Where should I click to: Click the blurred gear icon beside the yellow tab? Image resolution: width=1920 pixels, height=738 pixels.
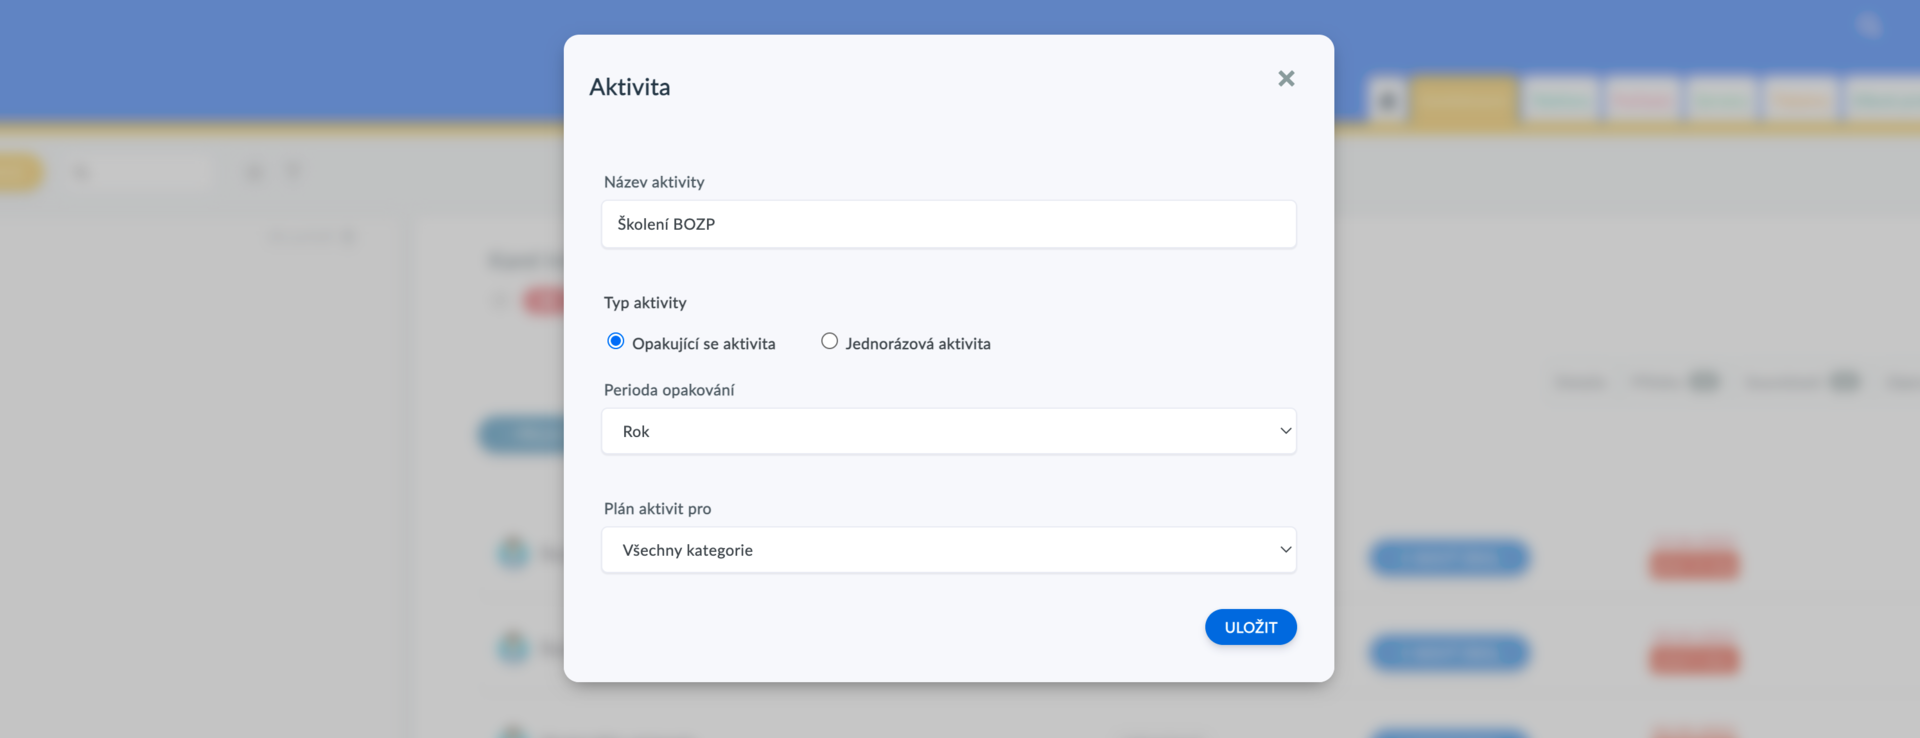(x=1387, y=100)
